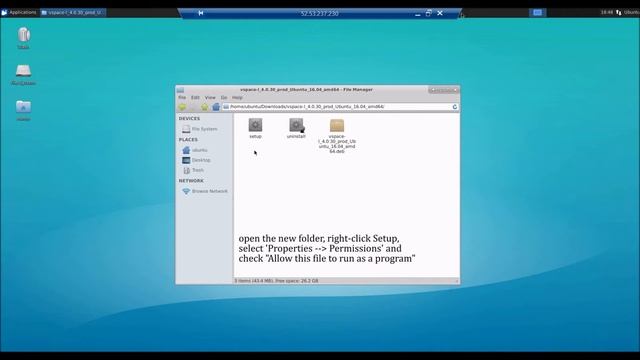Open the Help menu
The height and width of the screenshot is (360, 640).
coord(237,98)
